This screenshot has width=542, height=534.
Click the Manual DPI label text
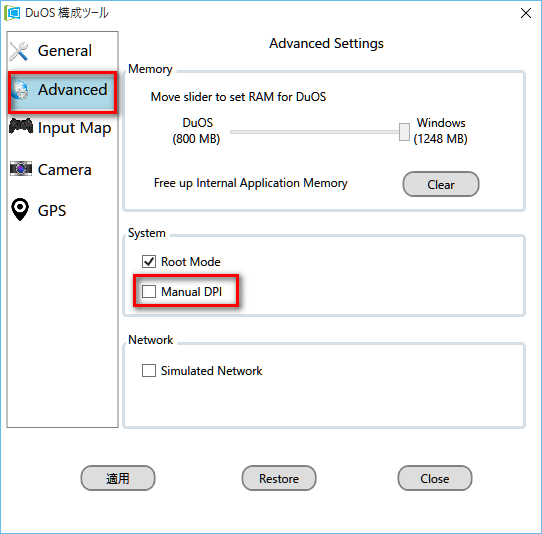click(191, 292)
